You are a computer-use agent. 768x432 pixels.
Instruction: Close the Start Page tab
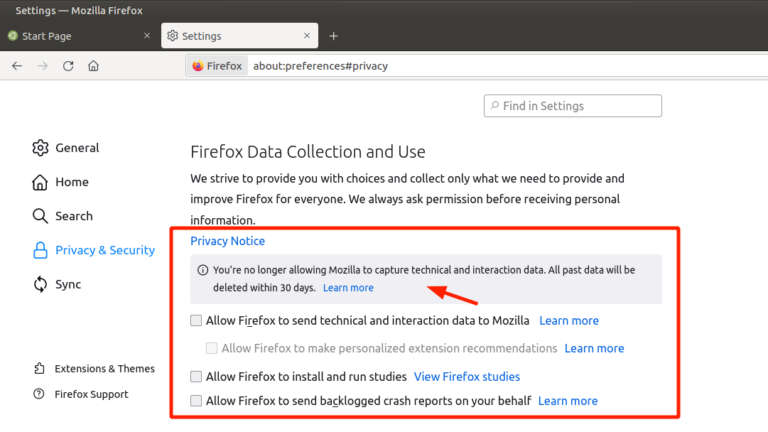click(x=147, y=36)
